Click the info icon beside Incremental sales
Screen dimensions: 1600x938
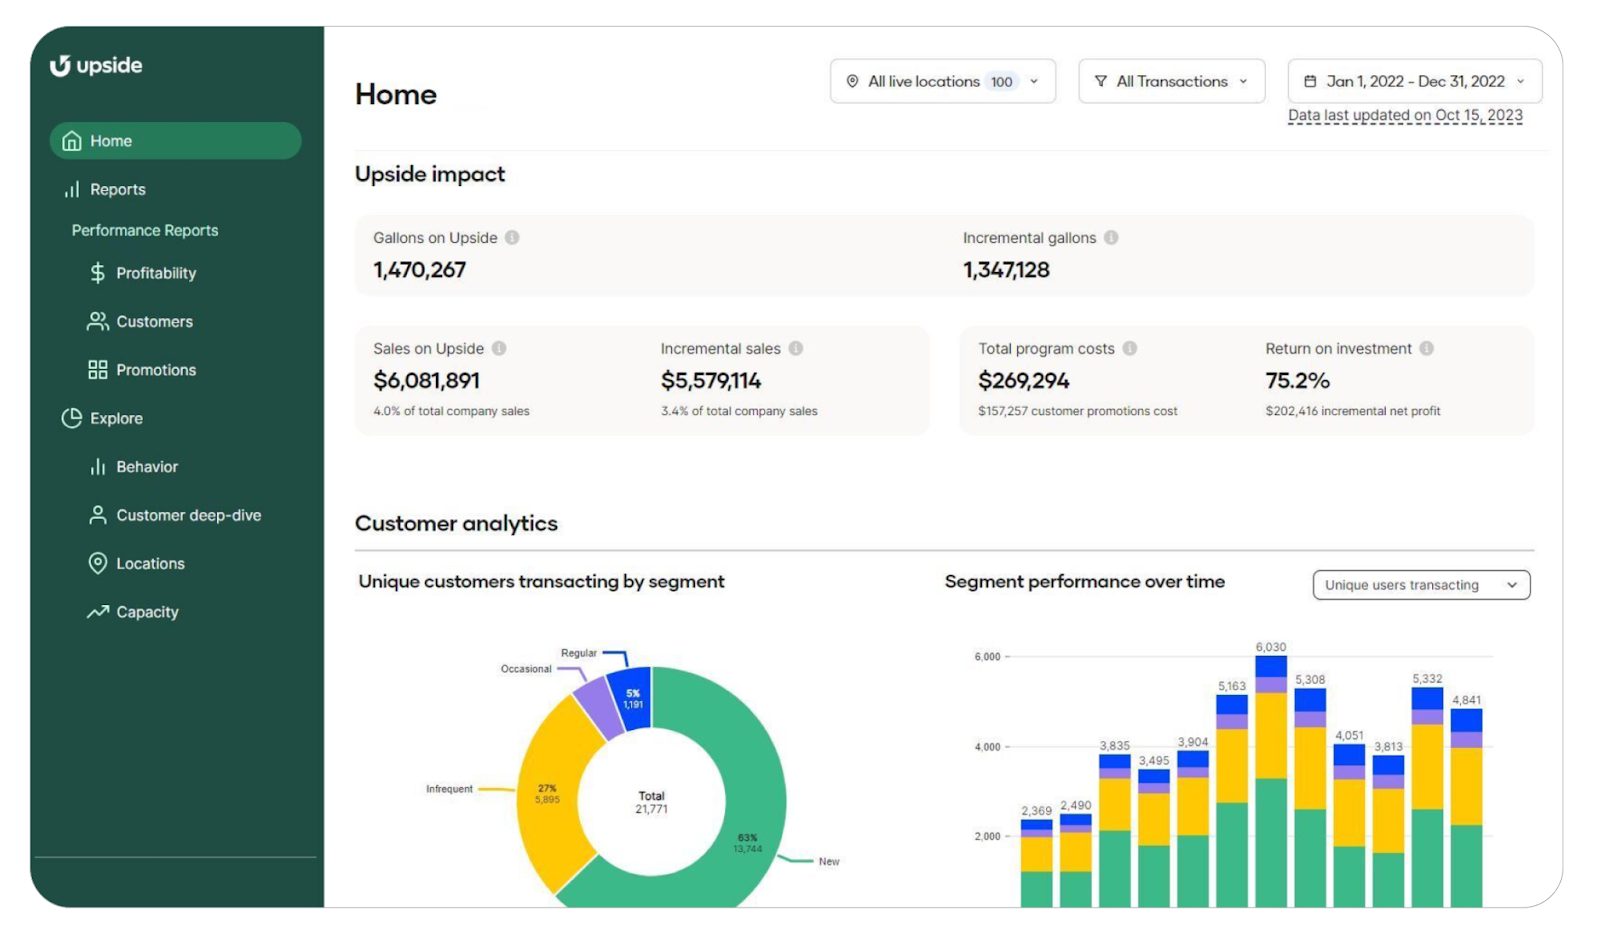click(796, 348)
